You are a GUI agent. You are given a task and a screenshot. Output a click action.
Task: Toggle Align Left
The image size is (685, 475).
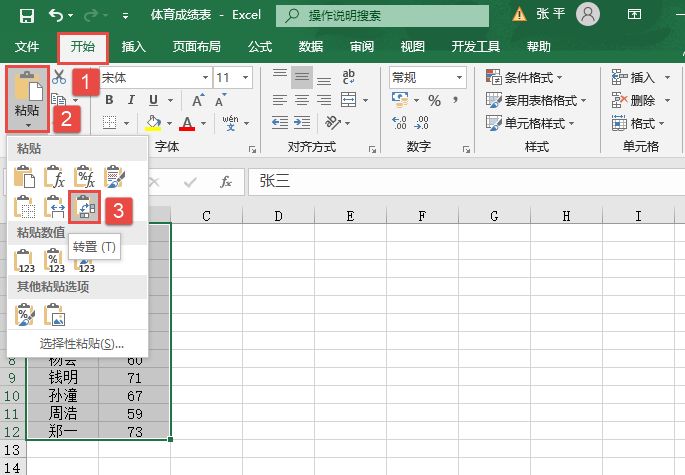coord(280,100)
